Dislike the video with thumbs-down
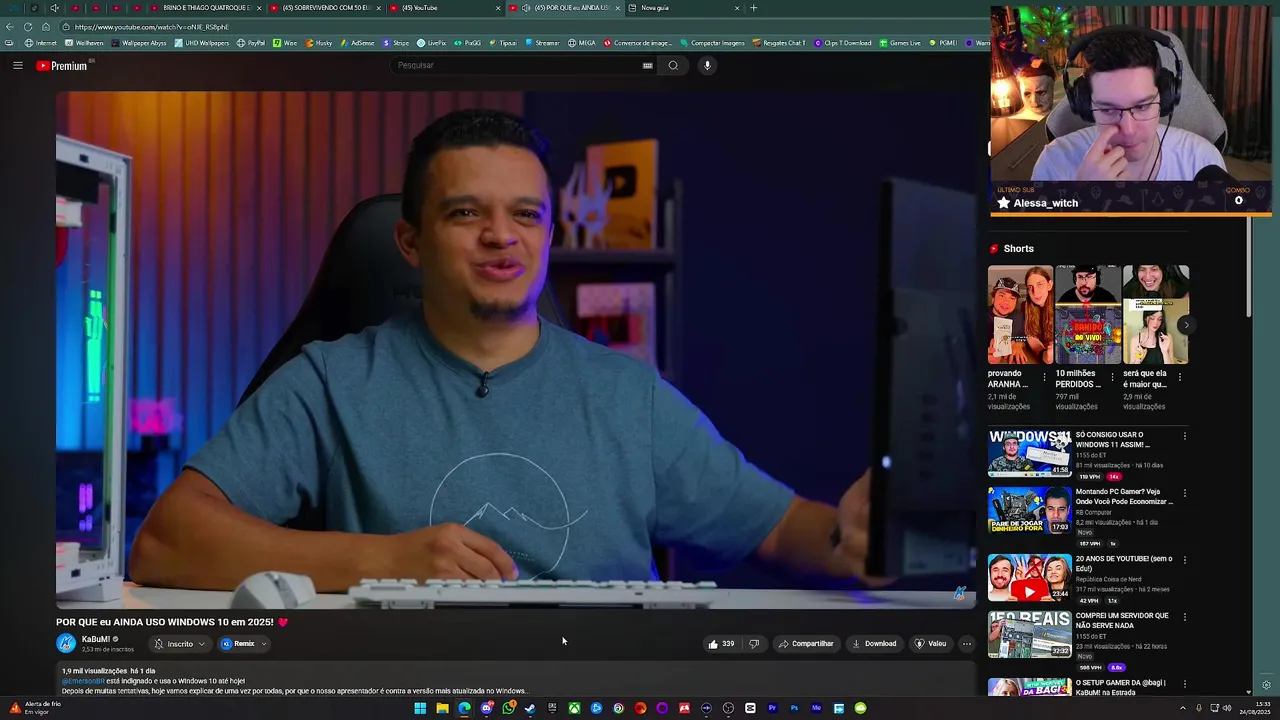This screenshot has width=1280, height=720. pos(755,644)
